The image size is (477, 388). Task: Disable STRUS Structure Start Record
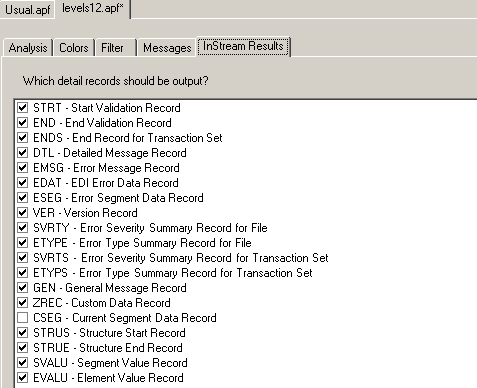(x=22, y=333)
